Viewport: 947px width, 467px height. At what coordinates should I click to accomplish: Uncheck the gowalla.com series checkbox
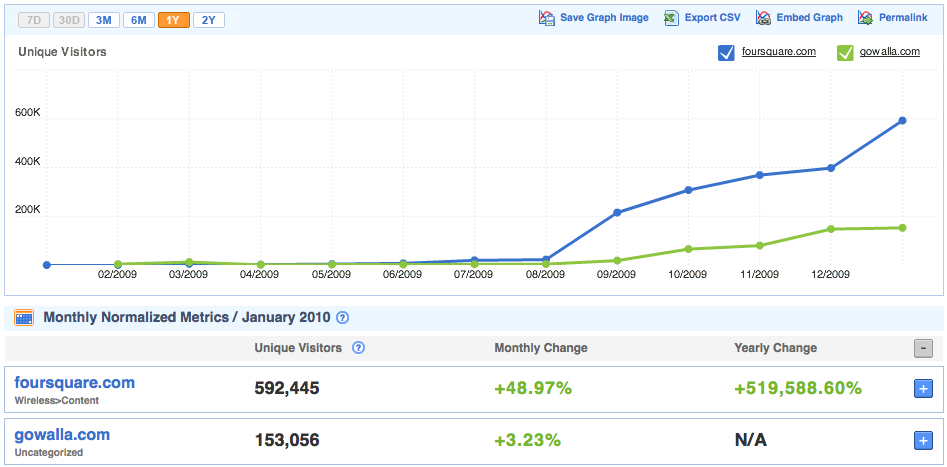click(844, 53)
